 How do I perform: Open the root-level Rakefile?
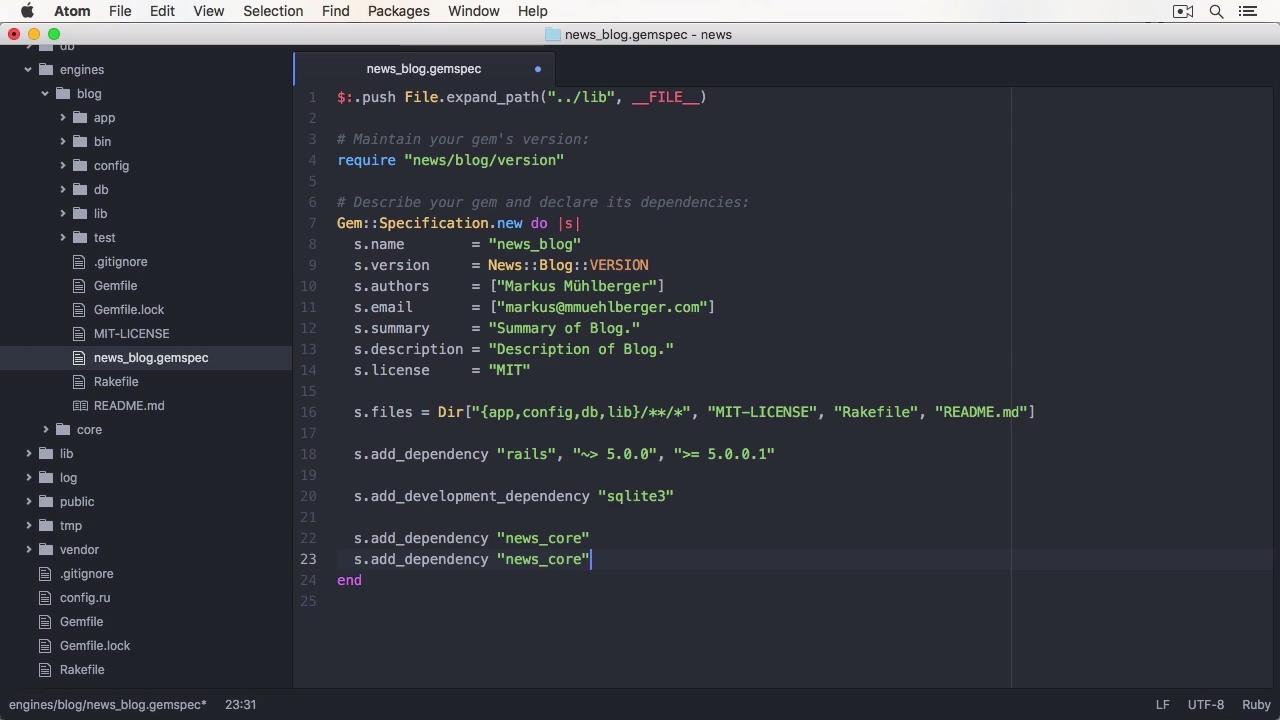pos(82,669)
